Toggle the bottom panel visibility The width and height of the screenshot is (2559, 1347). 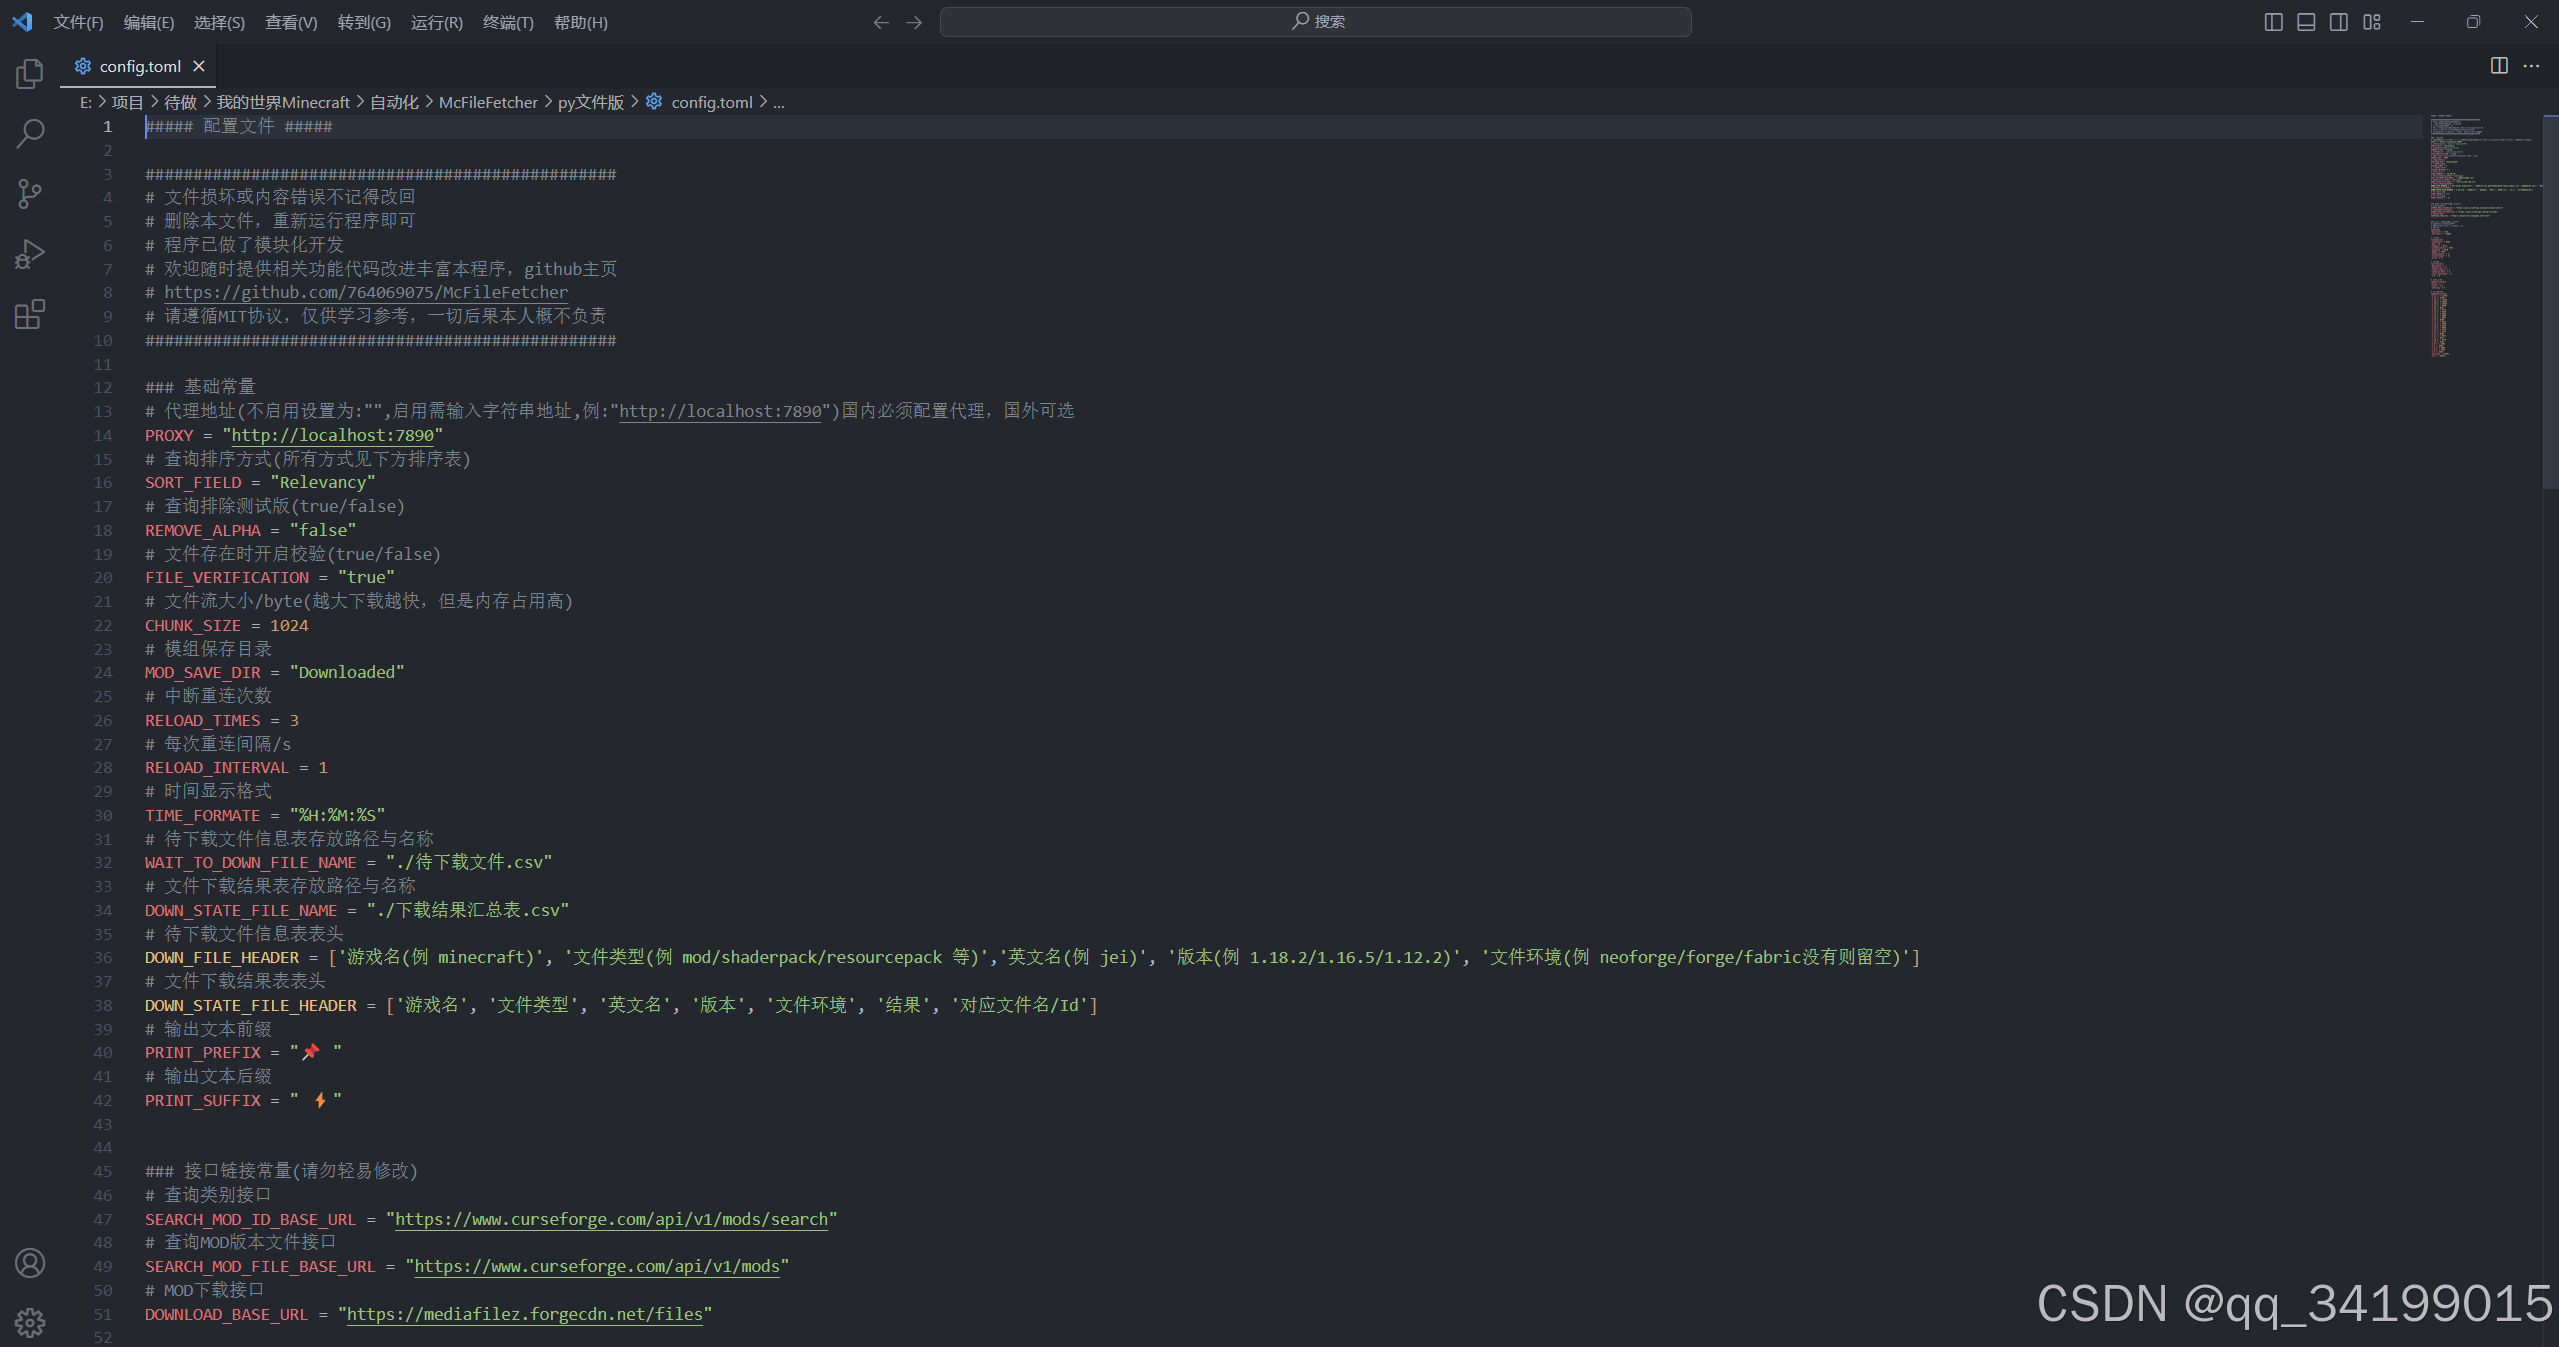coord(2305,22)
